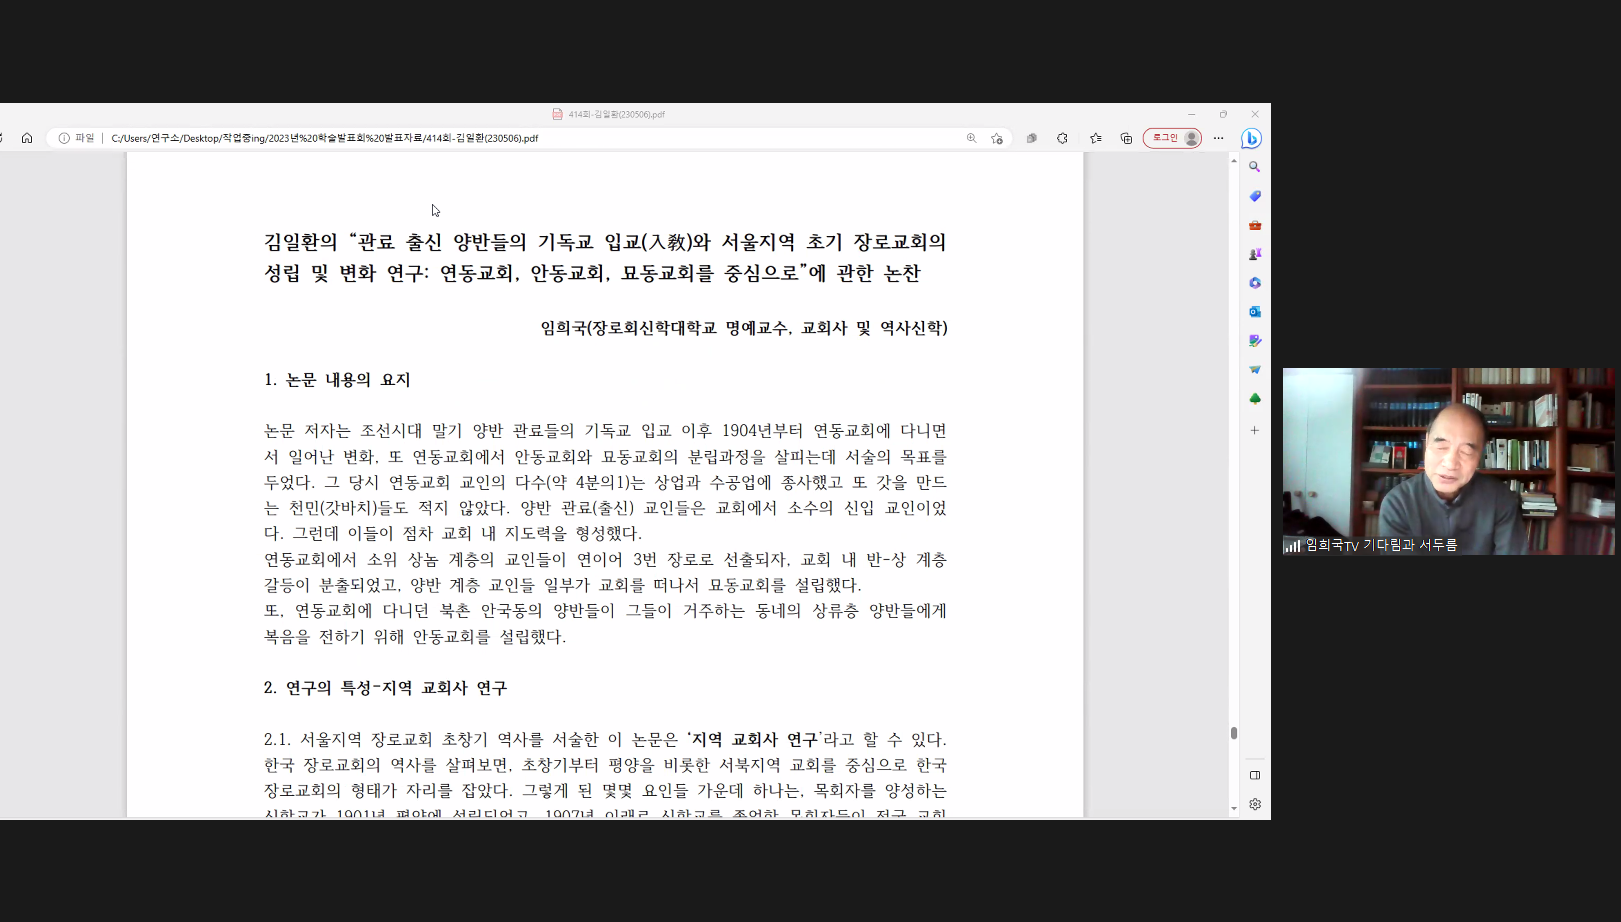
Task: Open sidebar settings gear
Action: click(1255, 804)
